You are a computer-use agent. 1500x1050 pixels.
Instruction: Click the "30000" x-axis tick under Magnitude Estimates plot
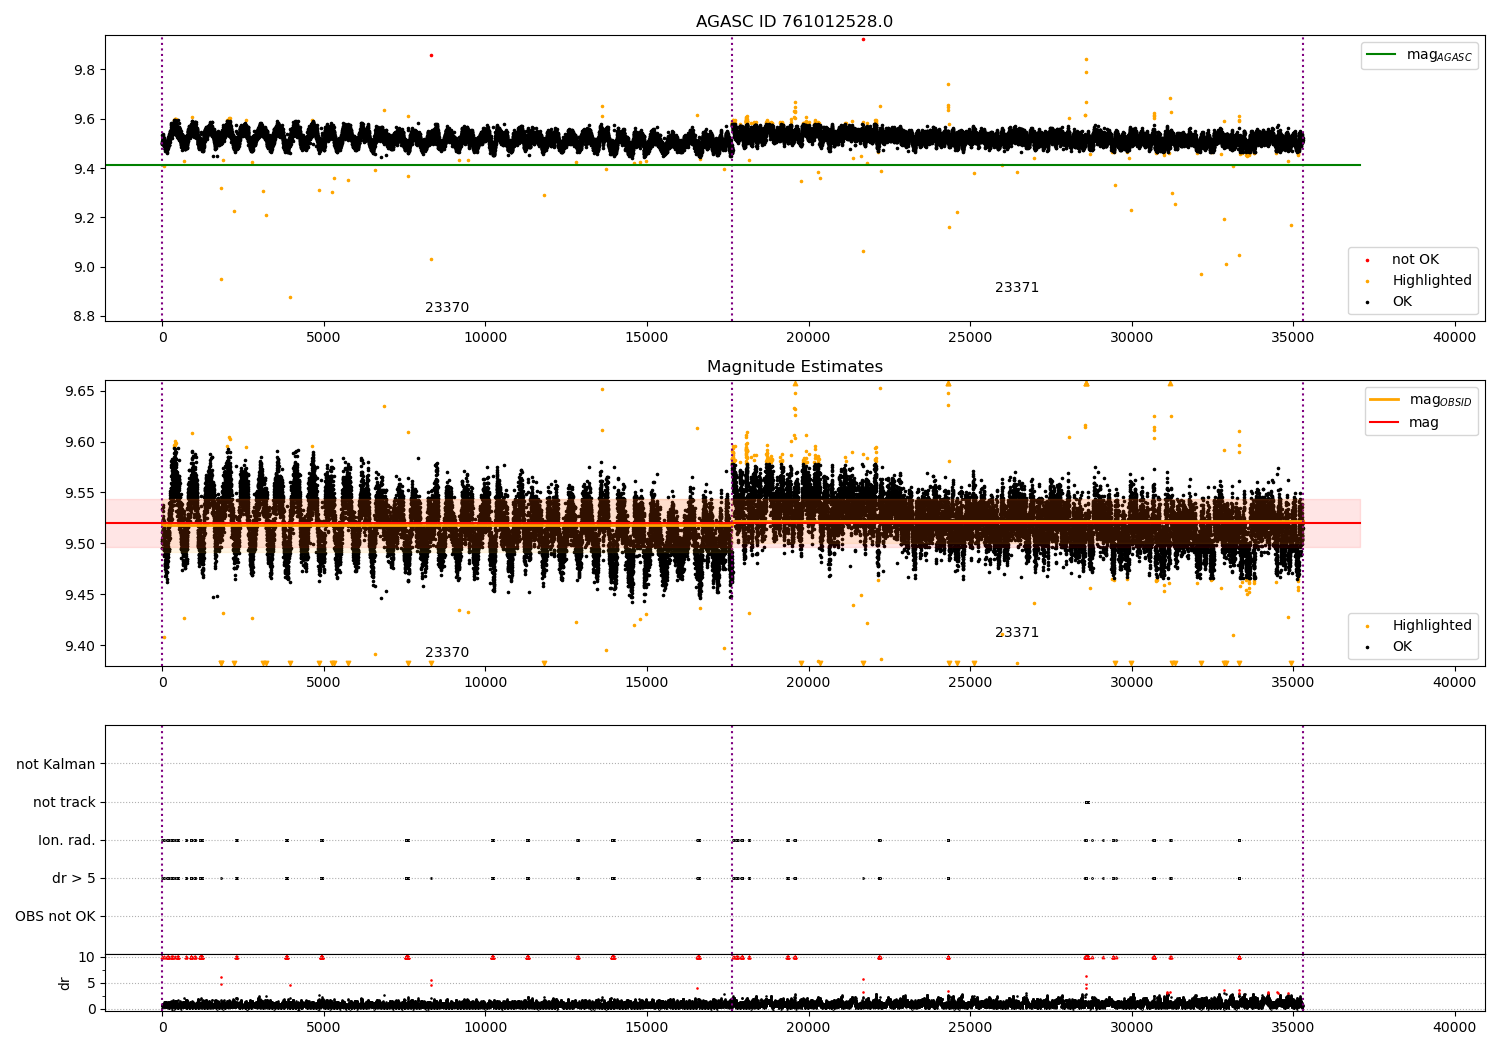(1131, 683)
